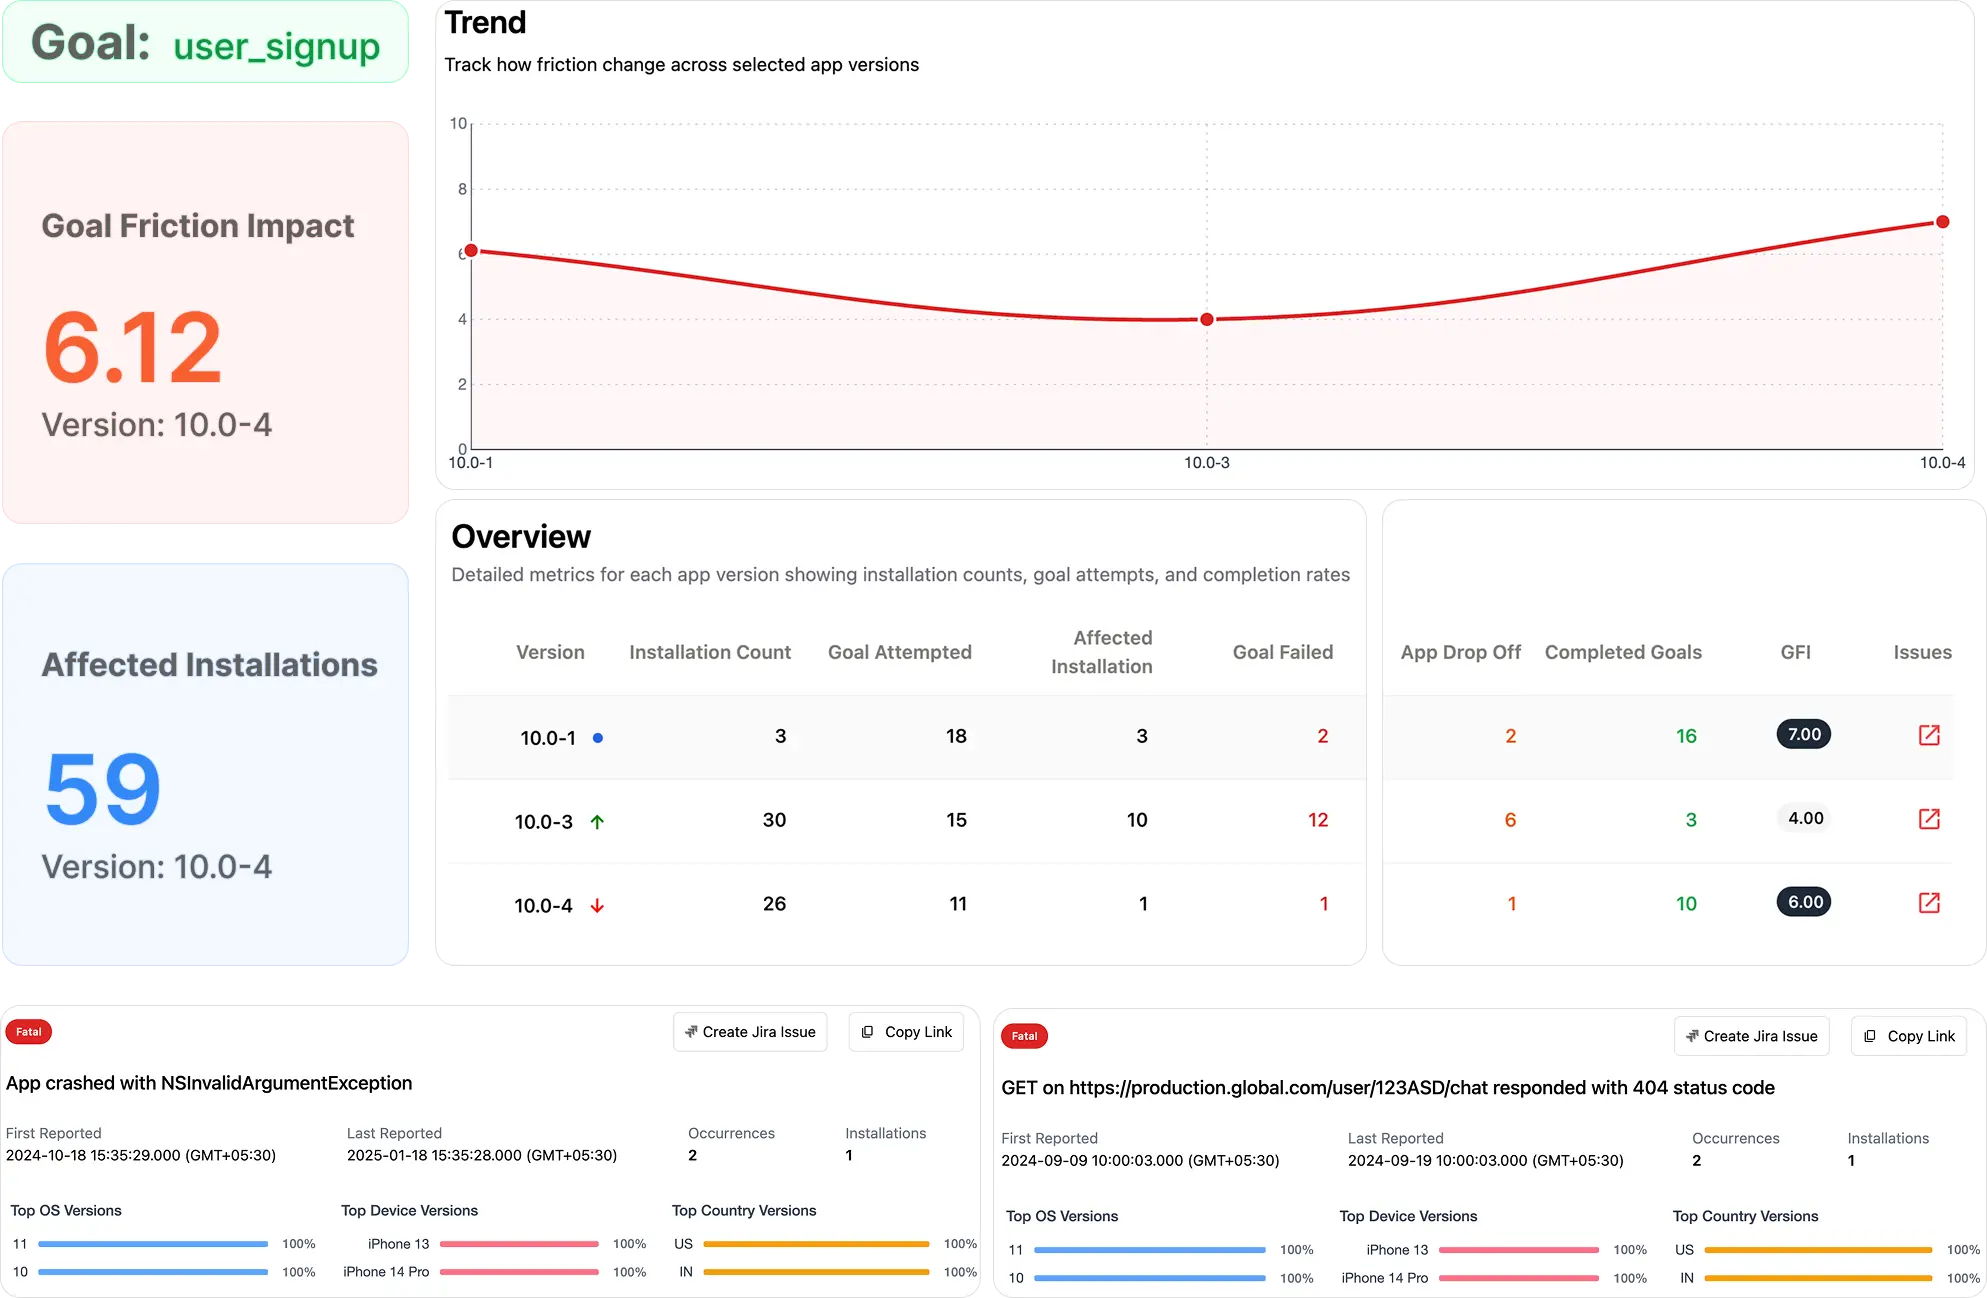Click the blue dot beside version 10.0-1
This screenshot has width=1987, height=1298.
coord(598,738)
